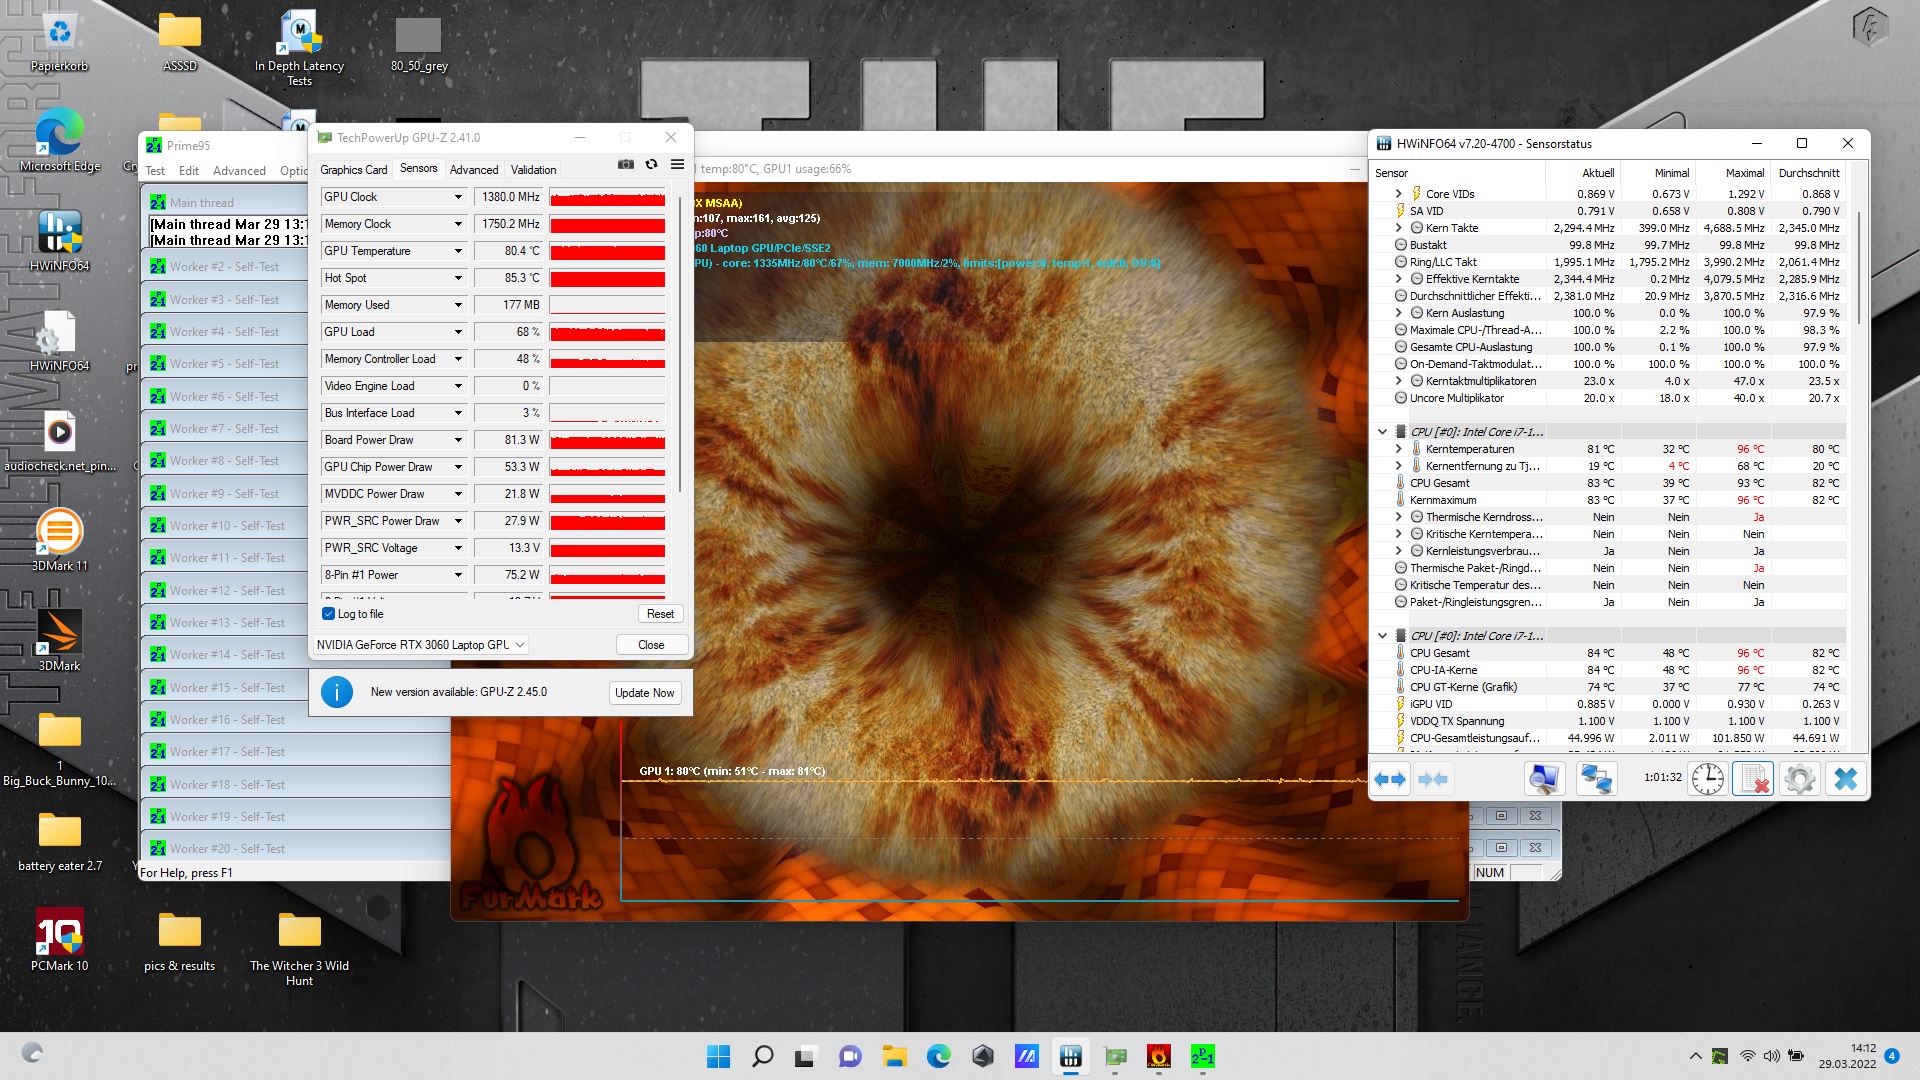Click File Explorer icon in taskbar
This screenshot has height=1080, width=1920.
894,1056
